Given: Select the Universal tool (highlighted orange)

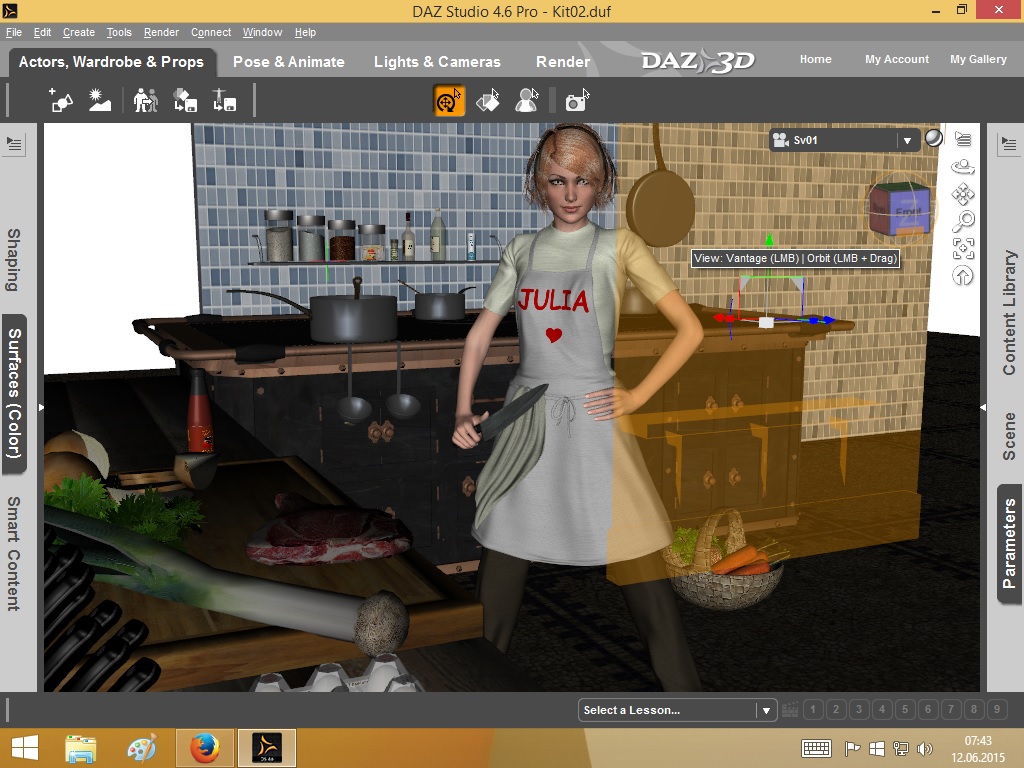Looking at the screenshot, I should coord(449,101).
